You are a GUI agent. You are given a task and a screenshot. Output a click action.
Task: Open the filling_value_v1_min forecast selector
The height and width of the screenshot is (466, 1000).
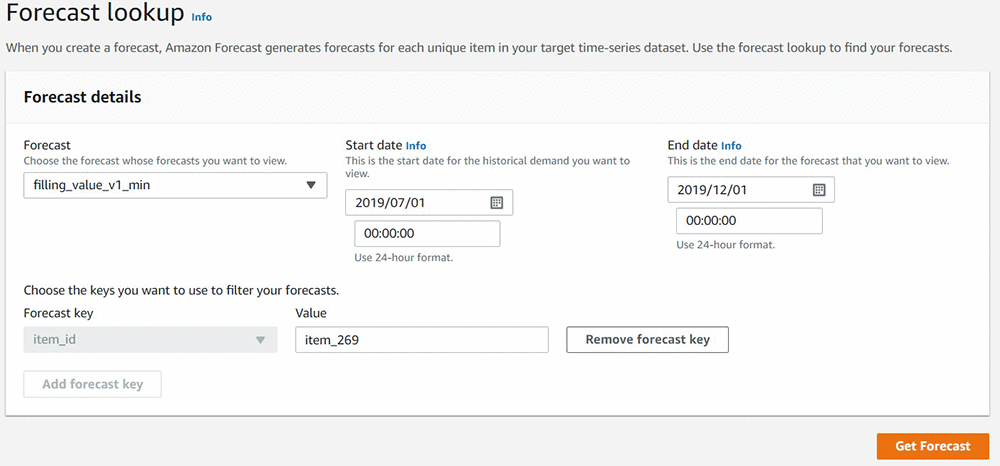pyautogui.click(x=175, y=186)
